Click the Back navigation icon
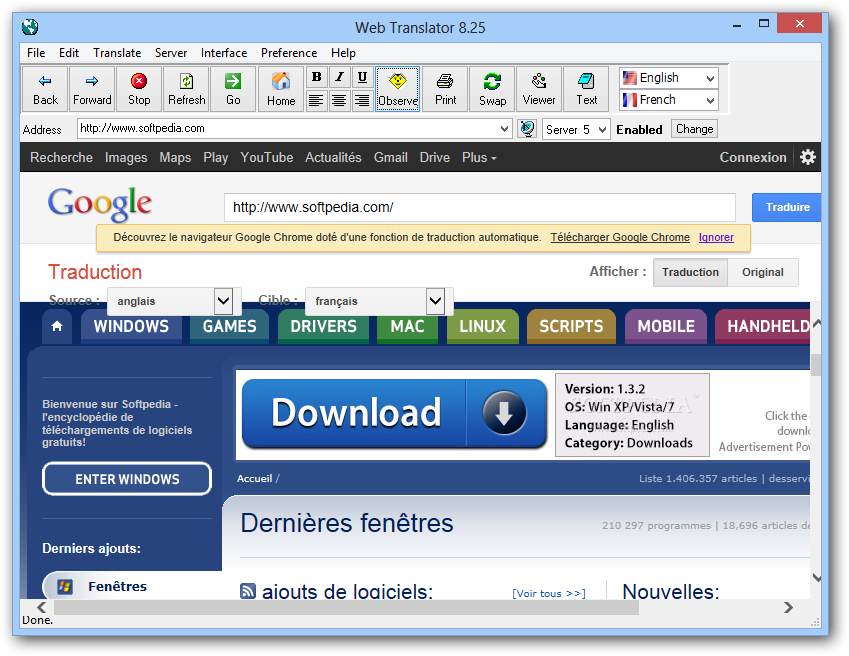 tap(45, 89)
